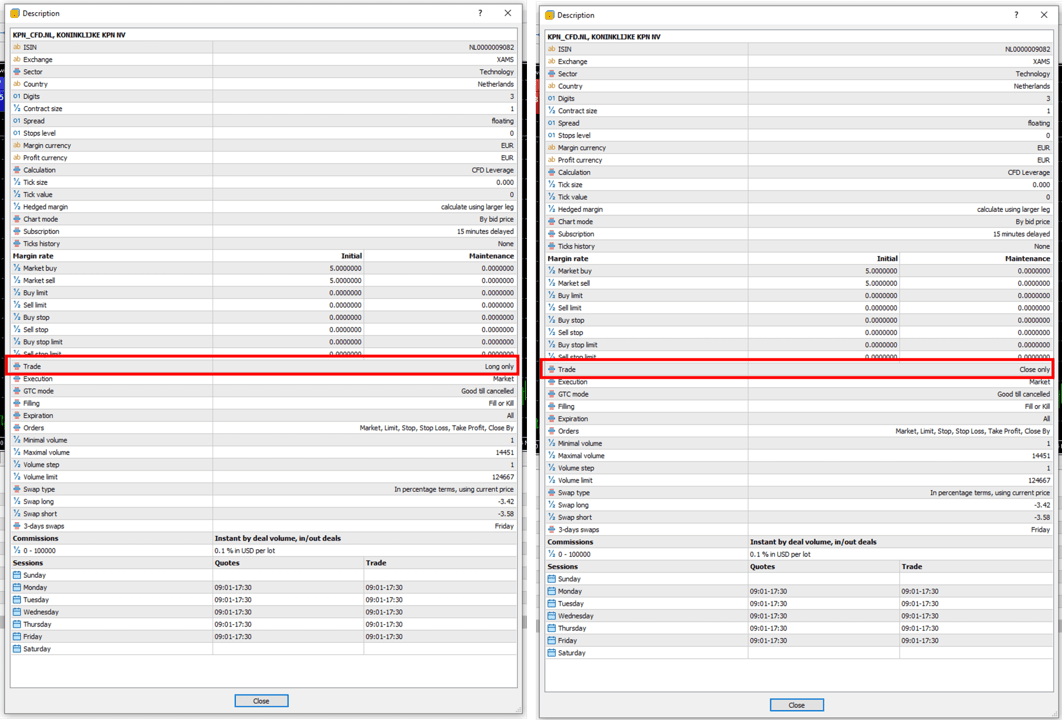Click Friday session calendar icon in right window
Viewport: 1062px width, 720px height.
[551, 641]
